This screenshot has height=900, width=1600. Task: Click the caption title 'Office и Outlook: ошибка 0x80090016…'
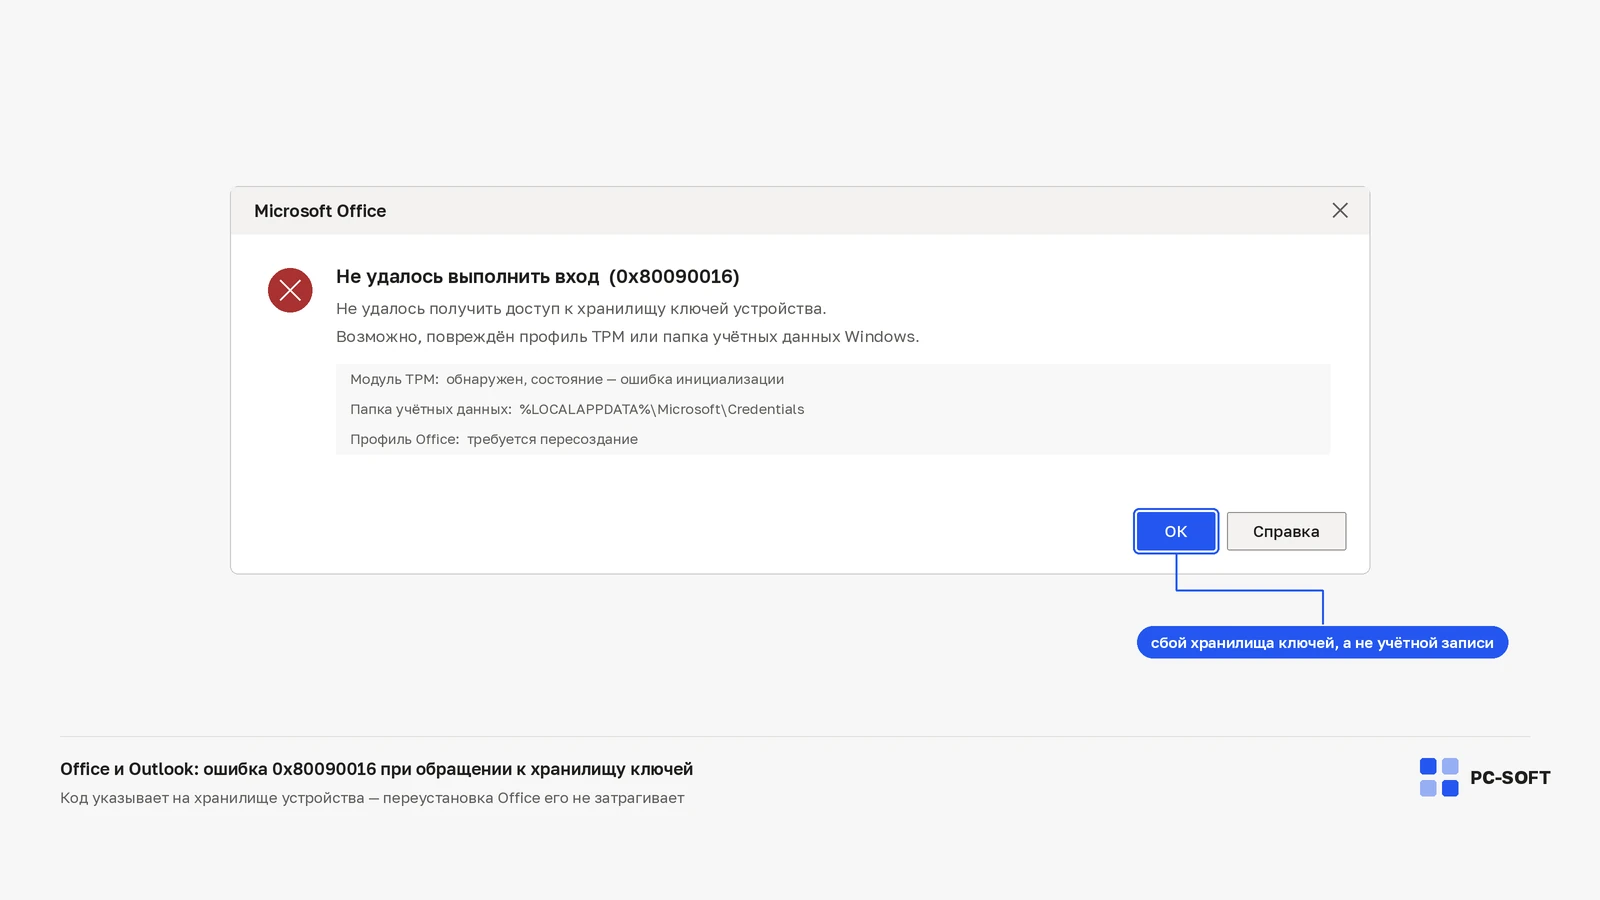(x=376, y=769)
